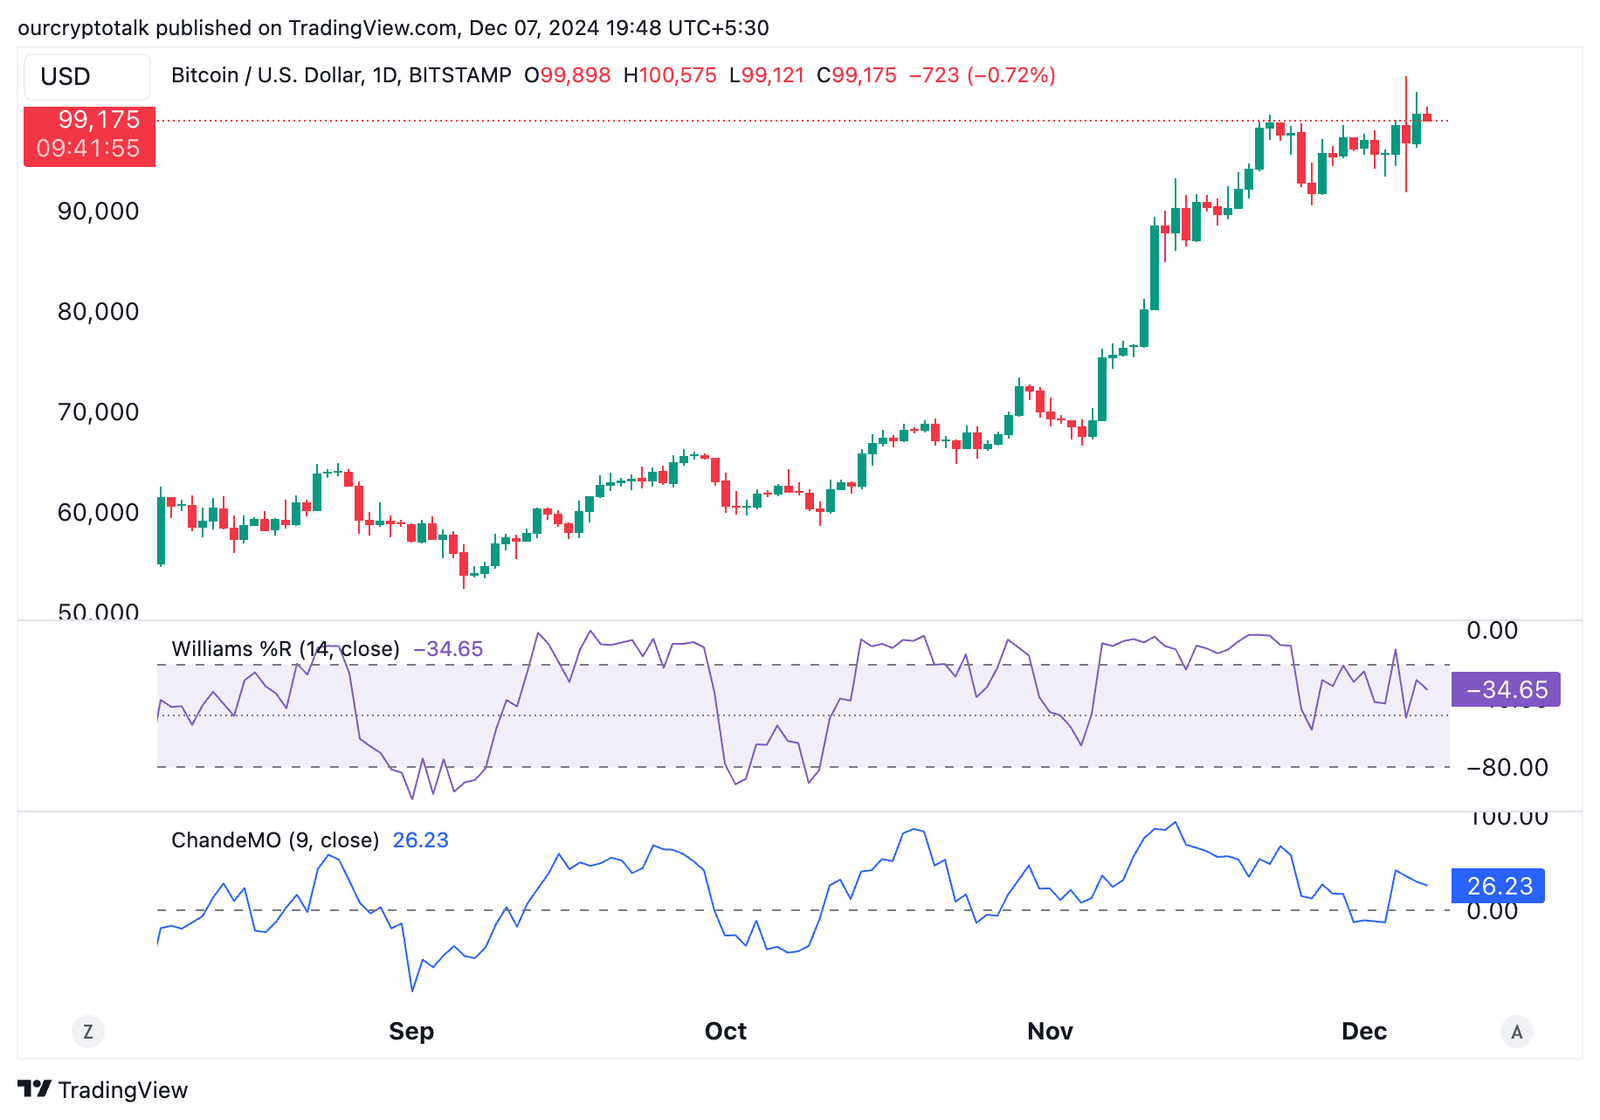Click the Bitcoin / U.S. Dollar symbol title

(x=341, y=75)
